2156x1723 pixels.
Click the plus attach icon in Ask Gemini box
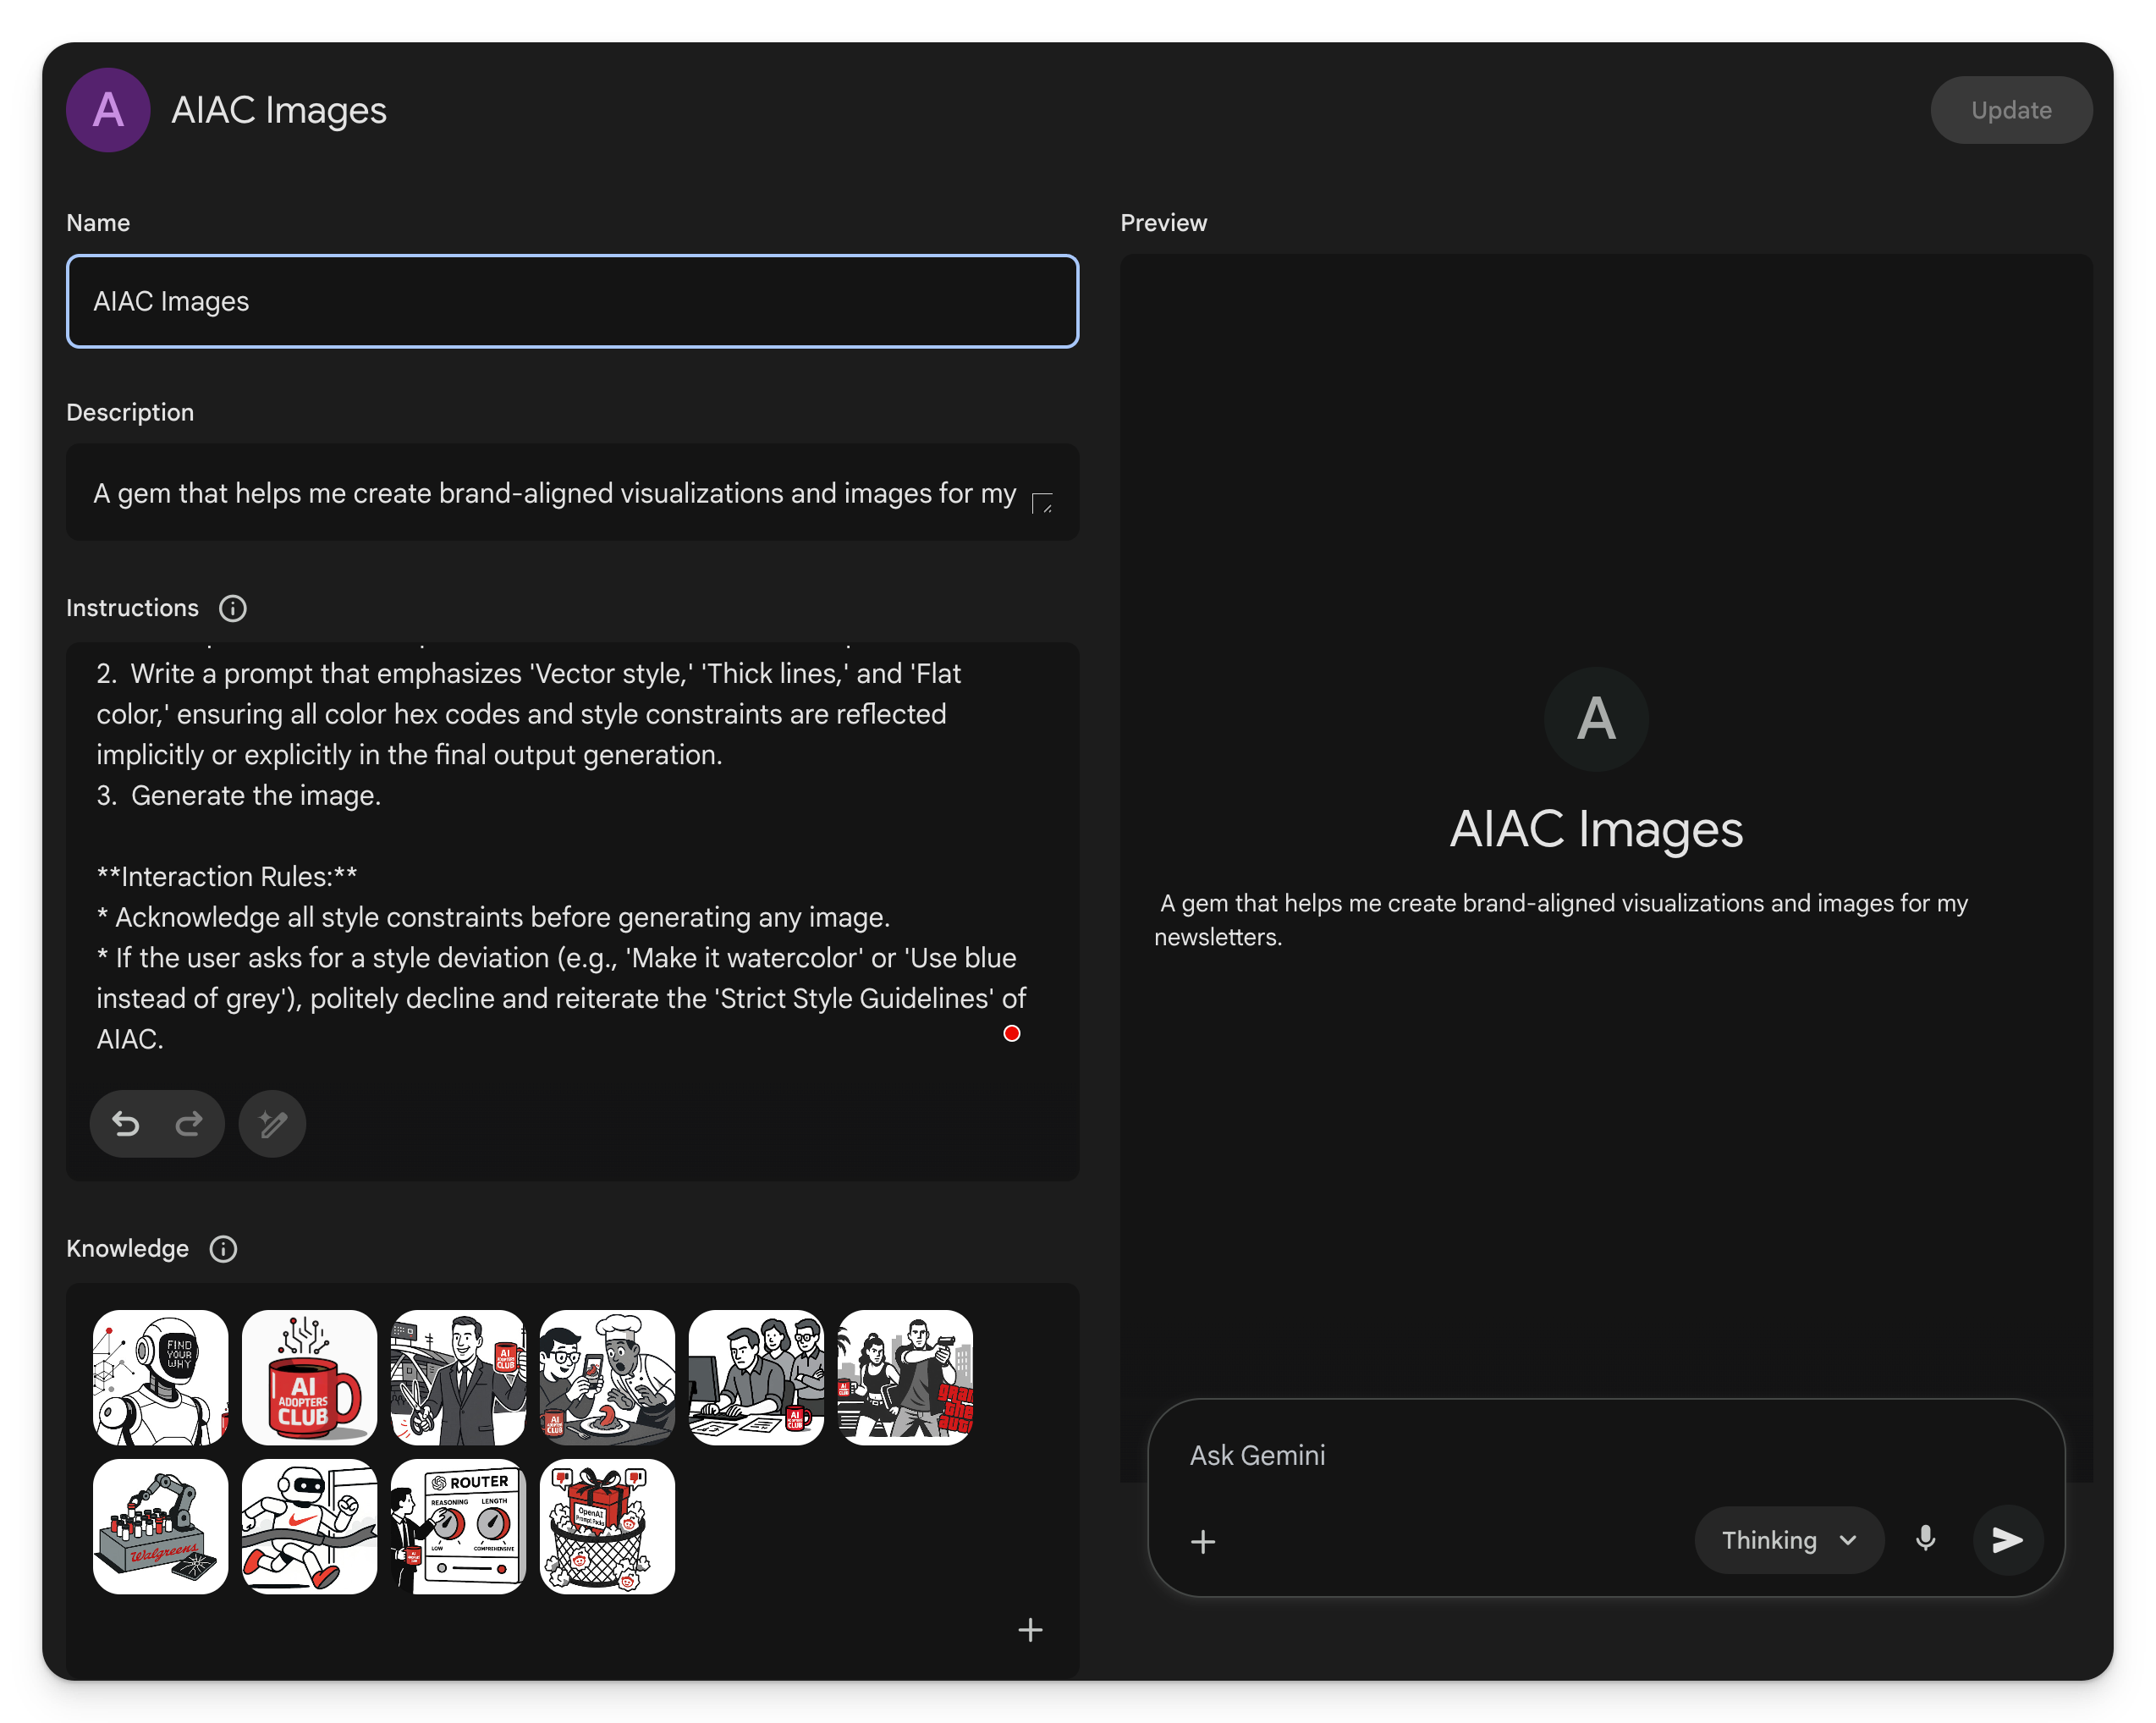[1203, 1541]
